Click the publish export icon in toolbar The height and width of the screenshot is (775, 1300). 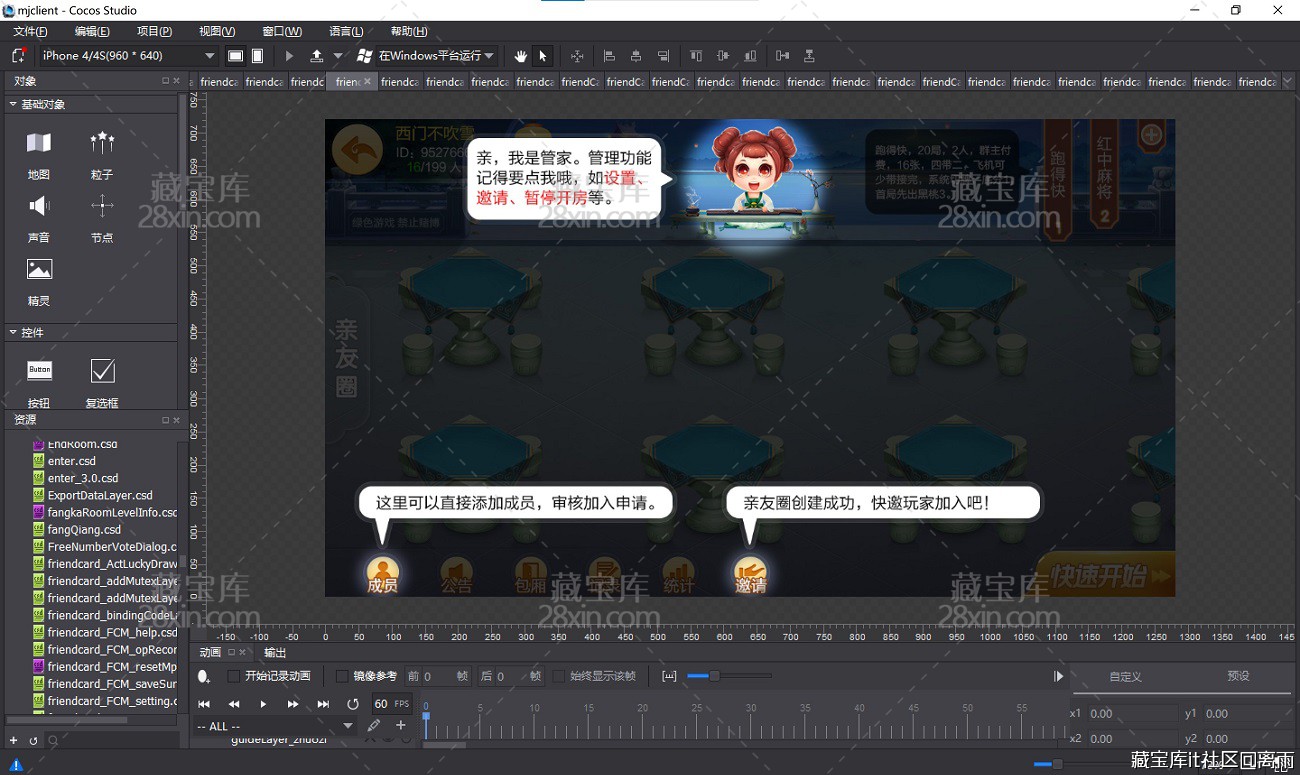(317, 56)
